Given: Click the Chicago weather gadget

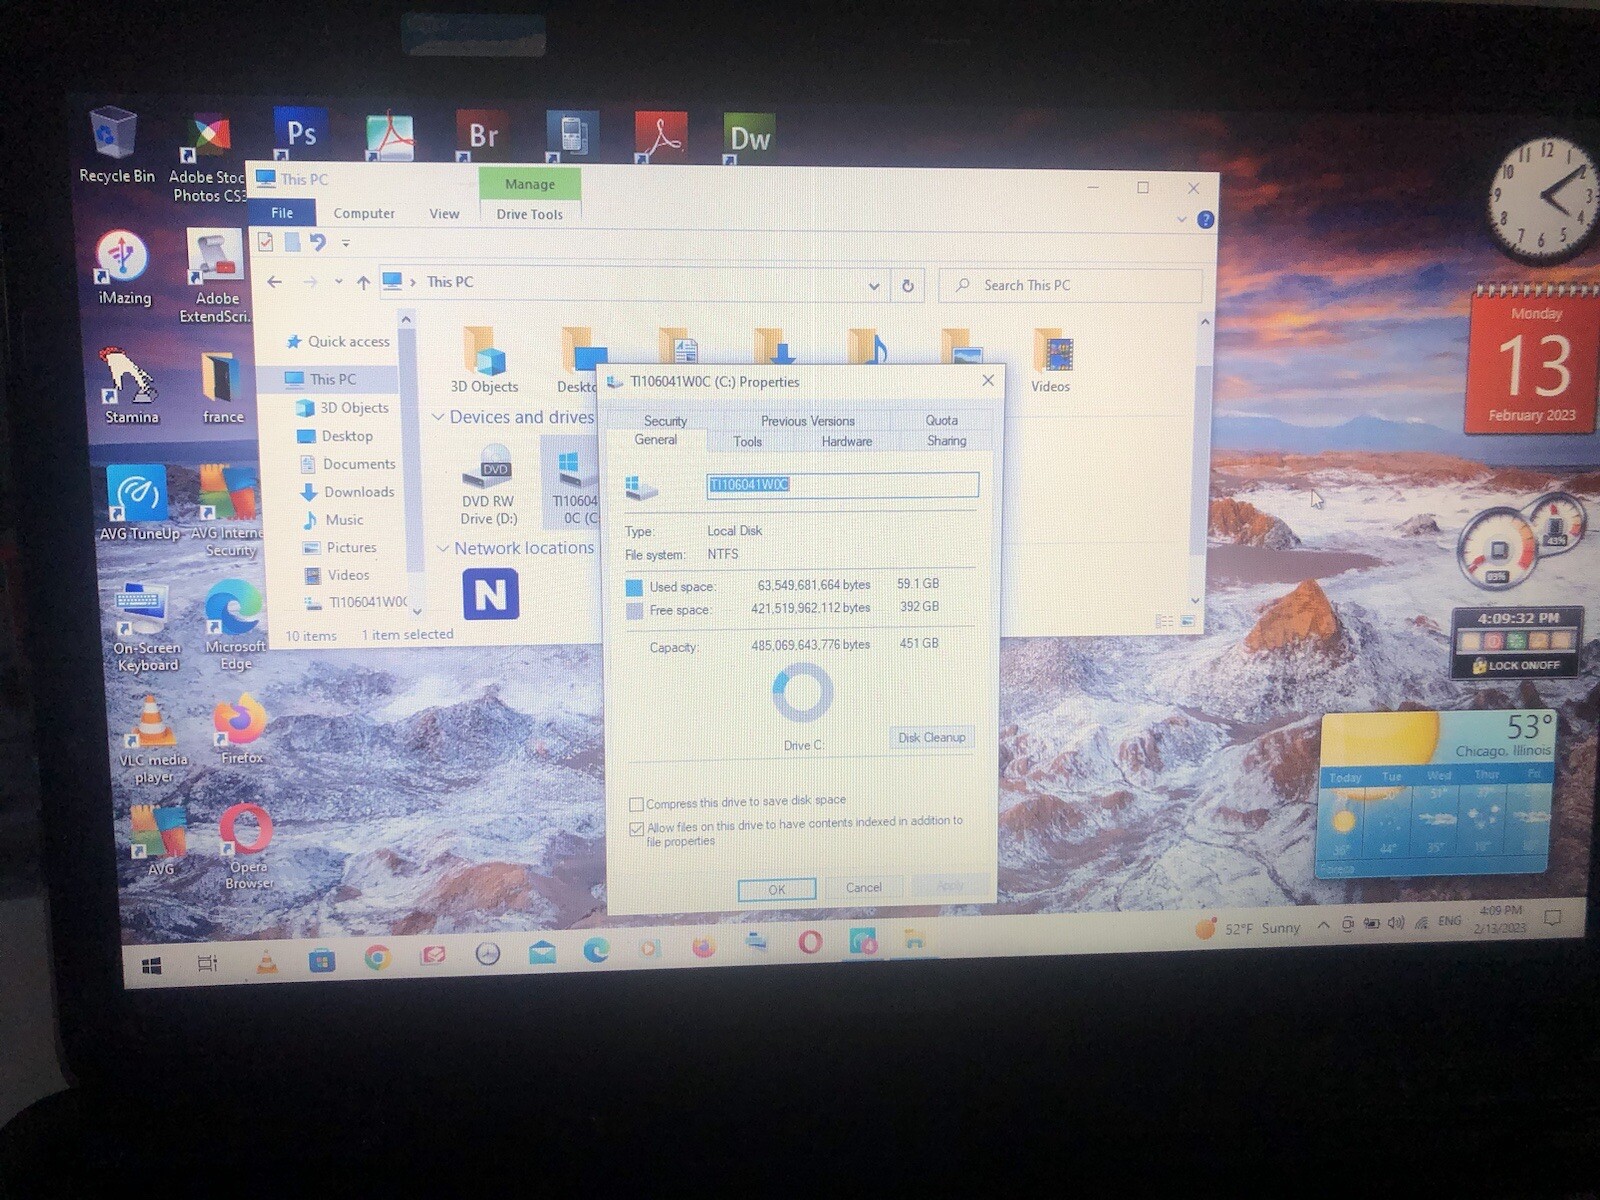Looking at the screenshot, I should [x=1435, y=795].
